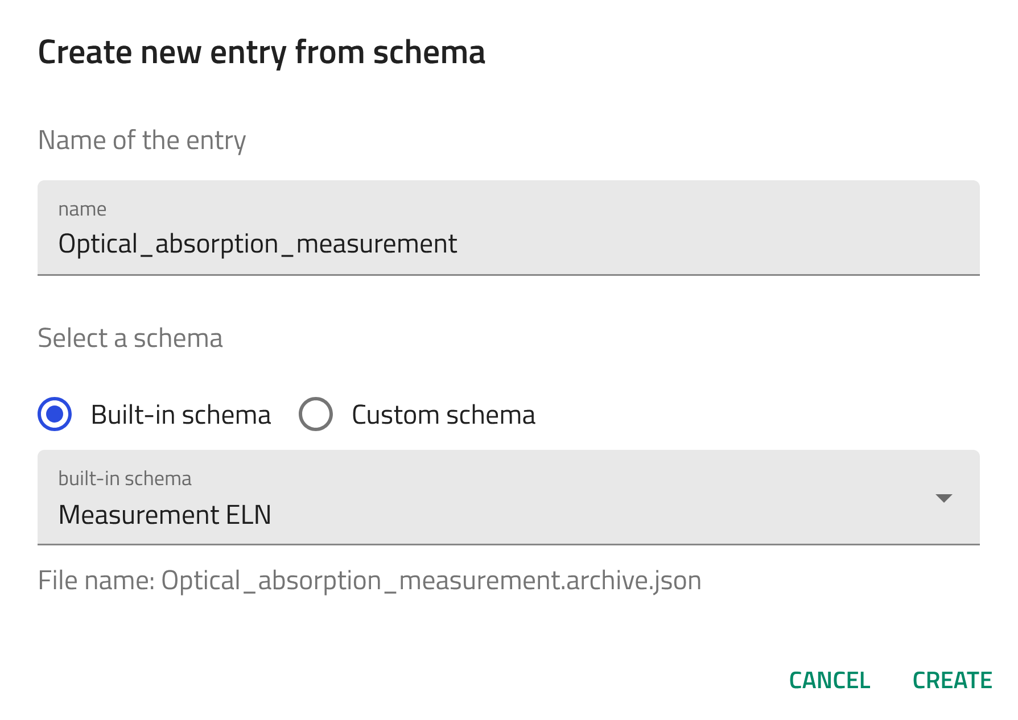Viewport: 1018px width, 720px height.
Task: Open the built-in schema dropdown arrow
Action: [x=943, y=498]
